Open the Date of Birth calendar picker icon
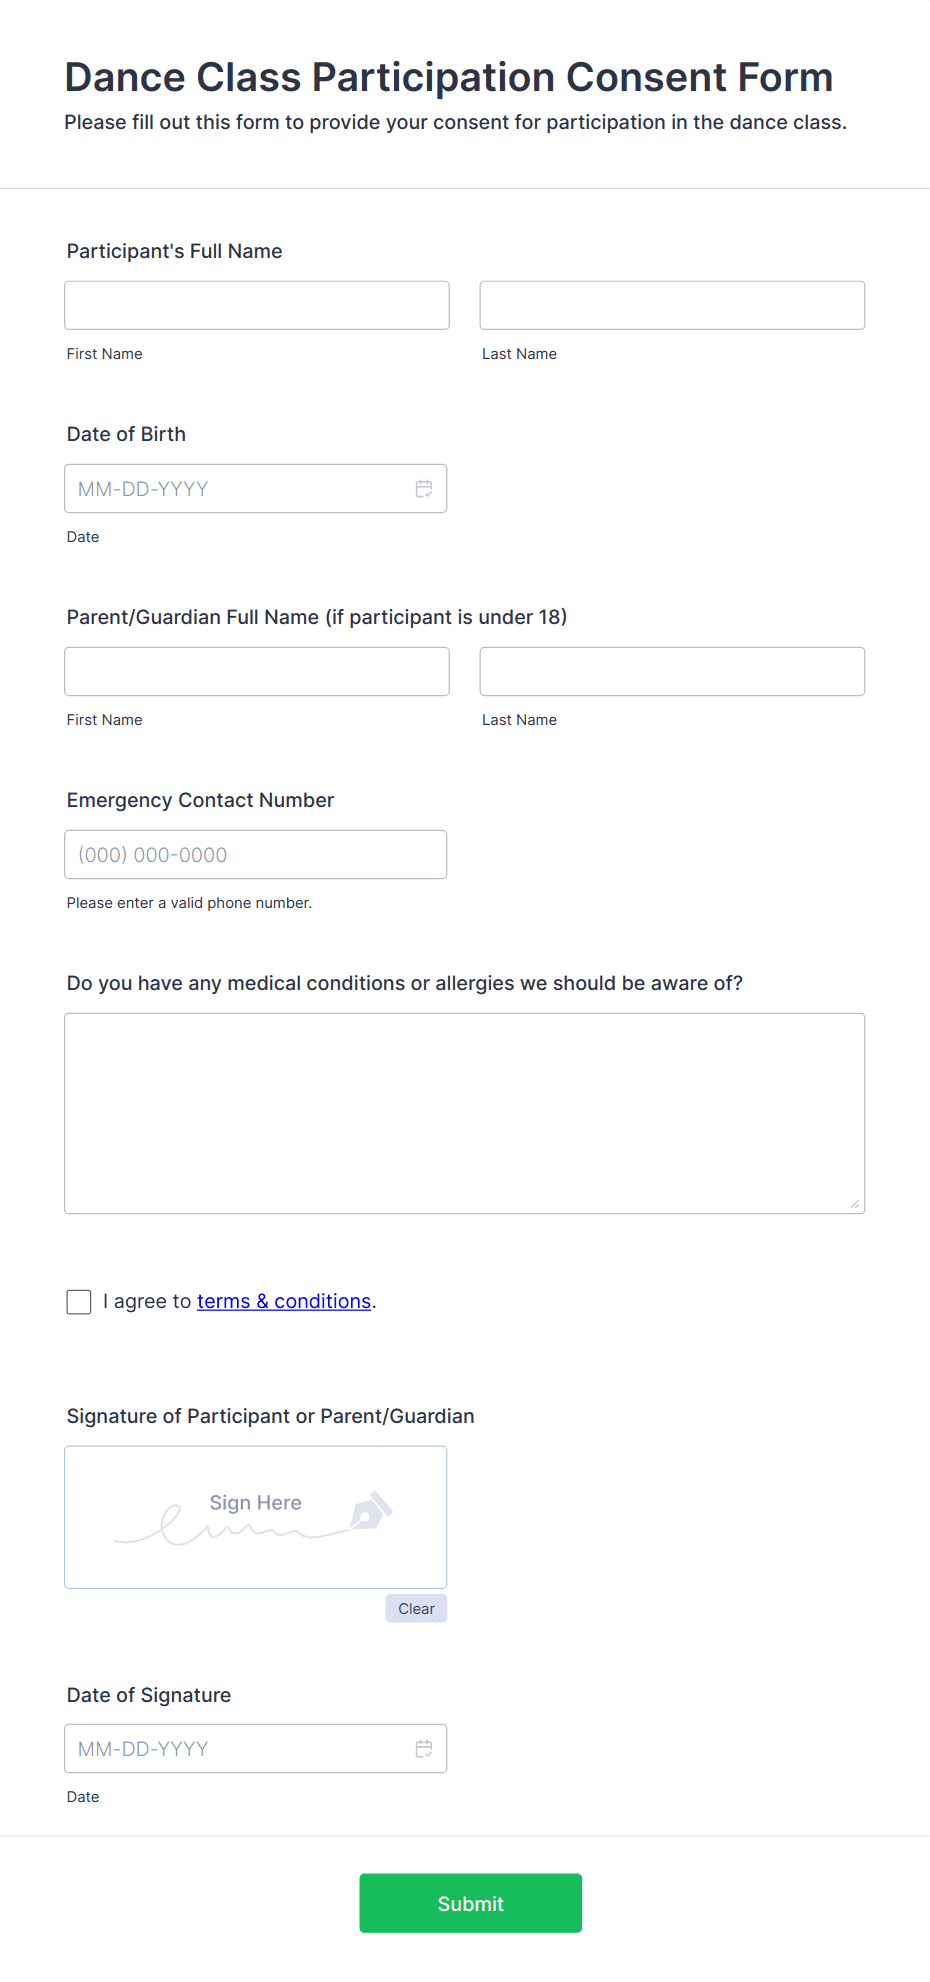Image resolution: width=930 pixels, height=1982 pixels. pyautogui.click(x=423, y=488)
